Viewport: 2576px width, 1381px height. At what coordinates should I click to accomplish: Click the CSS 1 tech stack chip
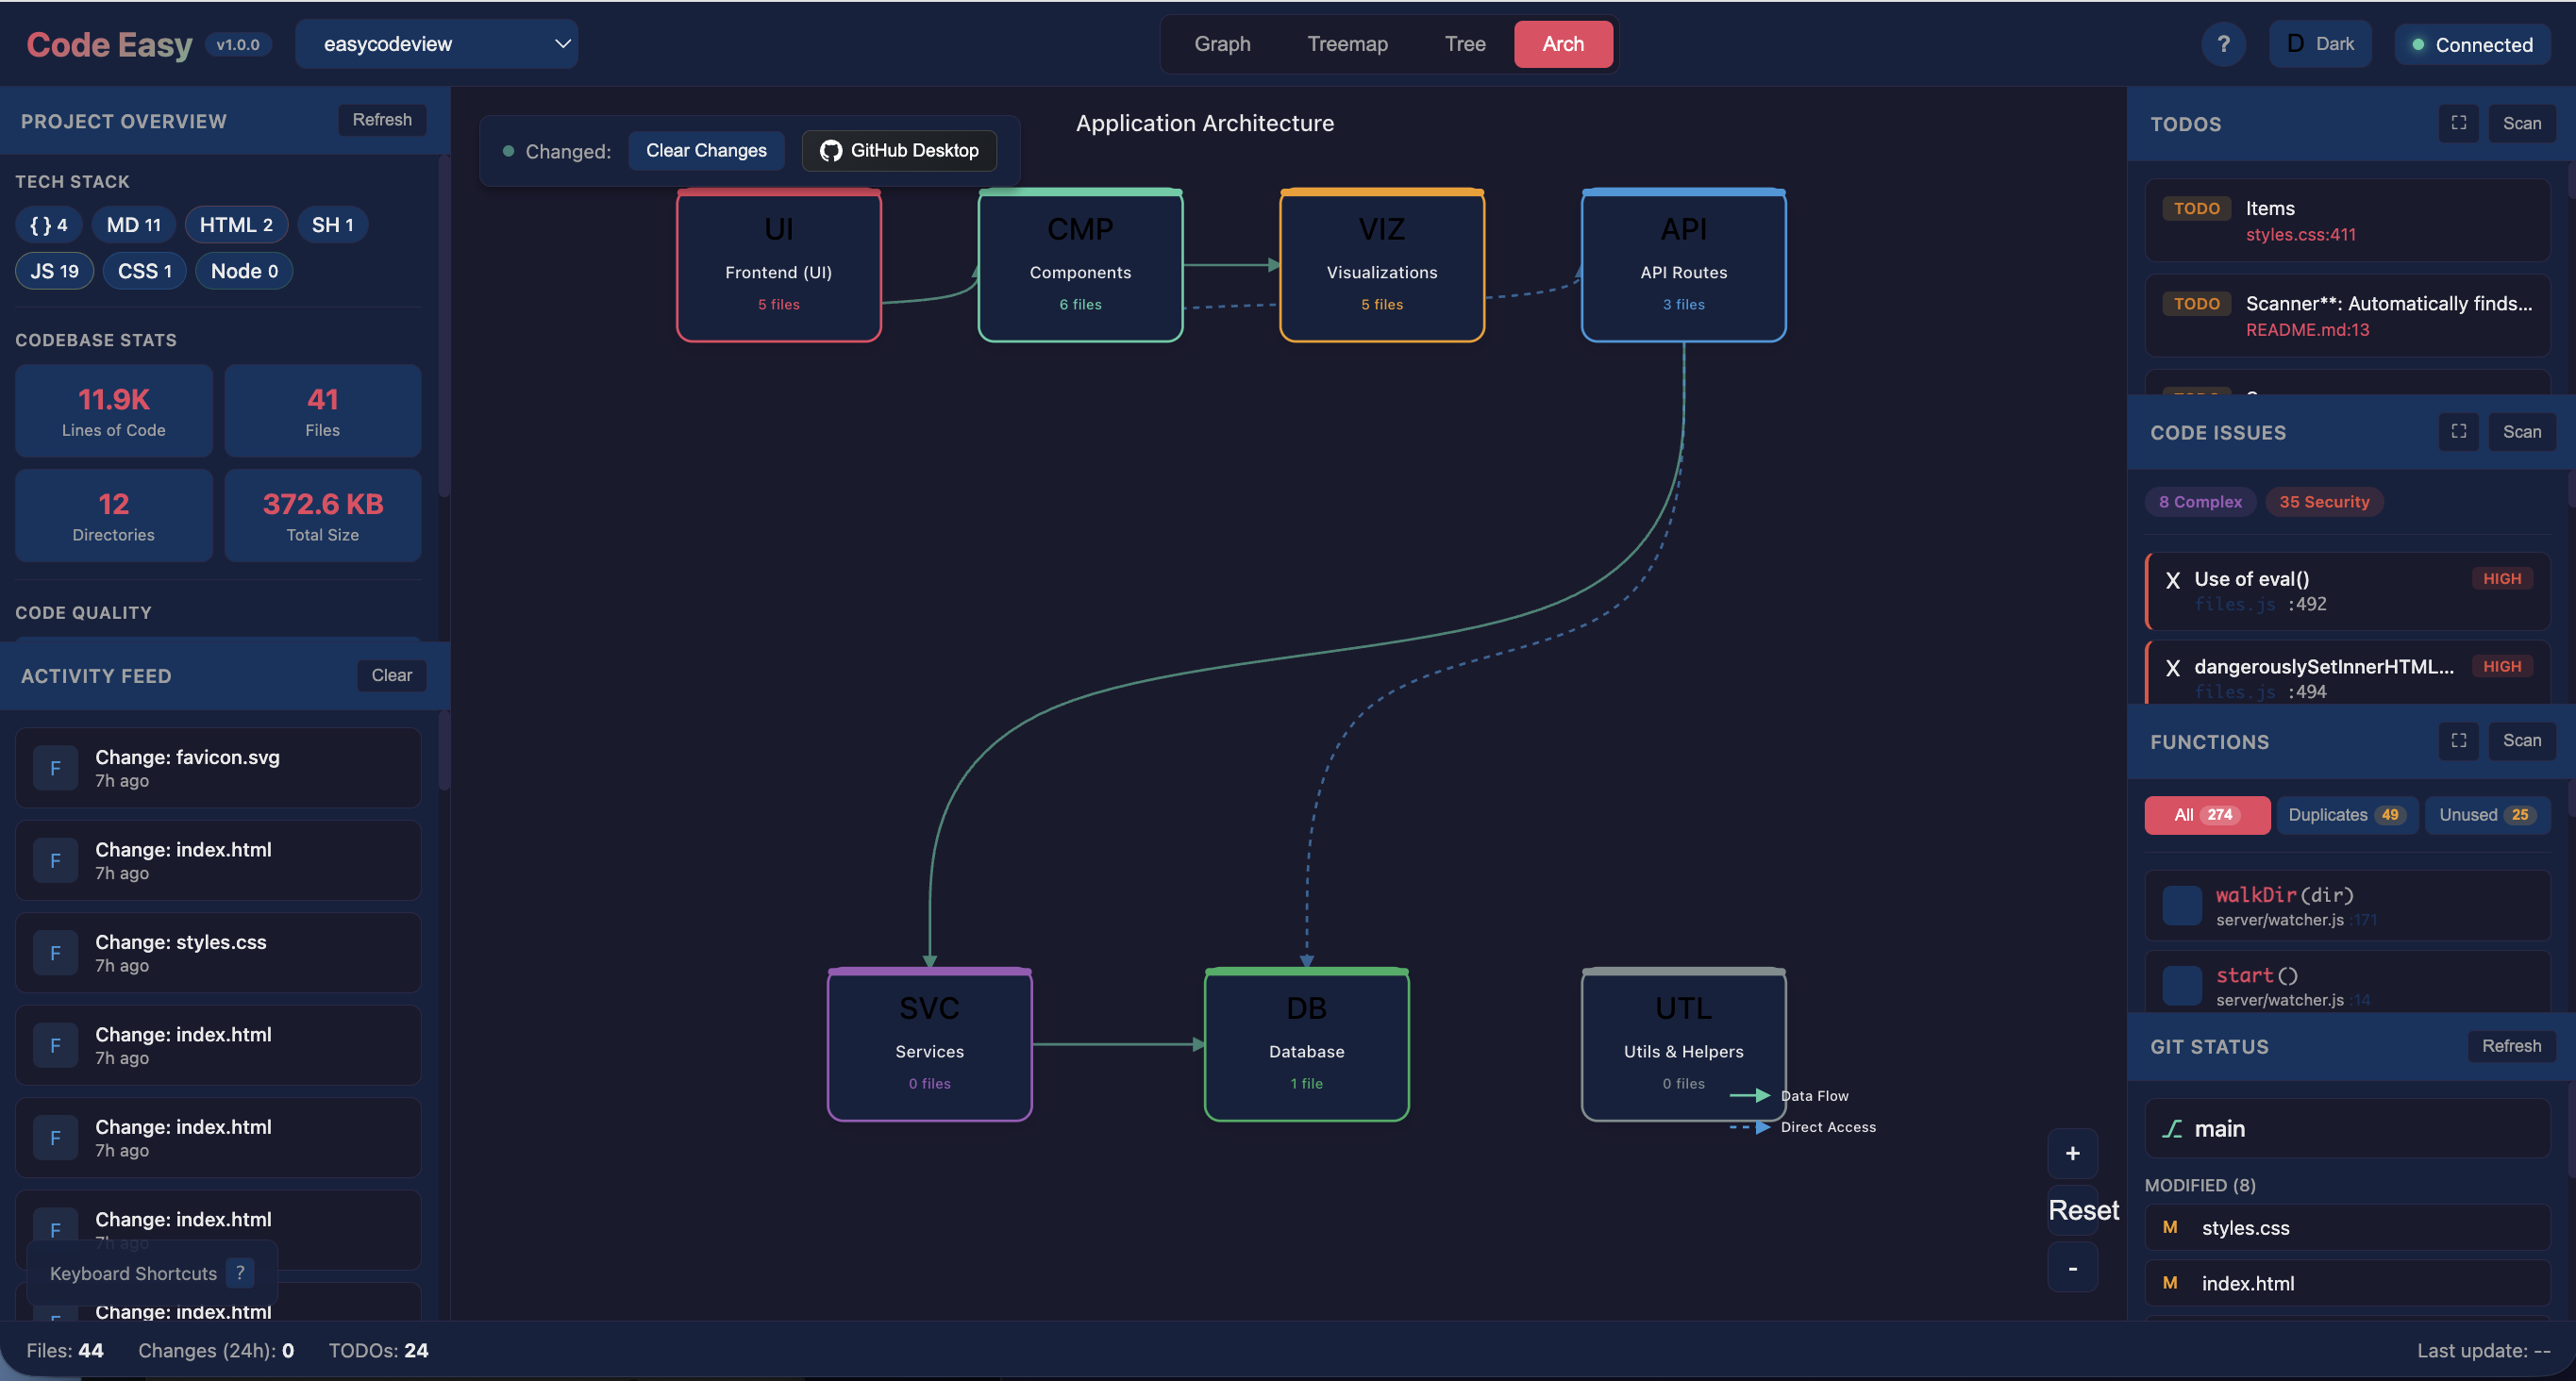pos(145,271)
